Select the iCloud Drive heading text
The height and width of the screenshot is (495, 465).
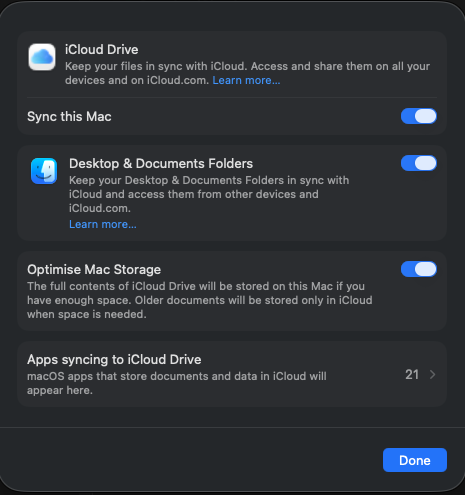tap(102, 50)
